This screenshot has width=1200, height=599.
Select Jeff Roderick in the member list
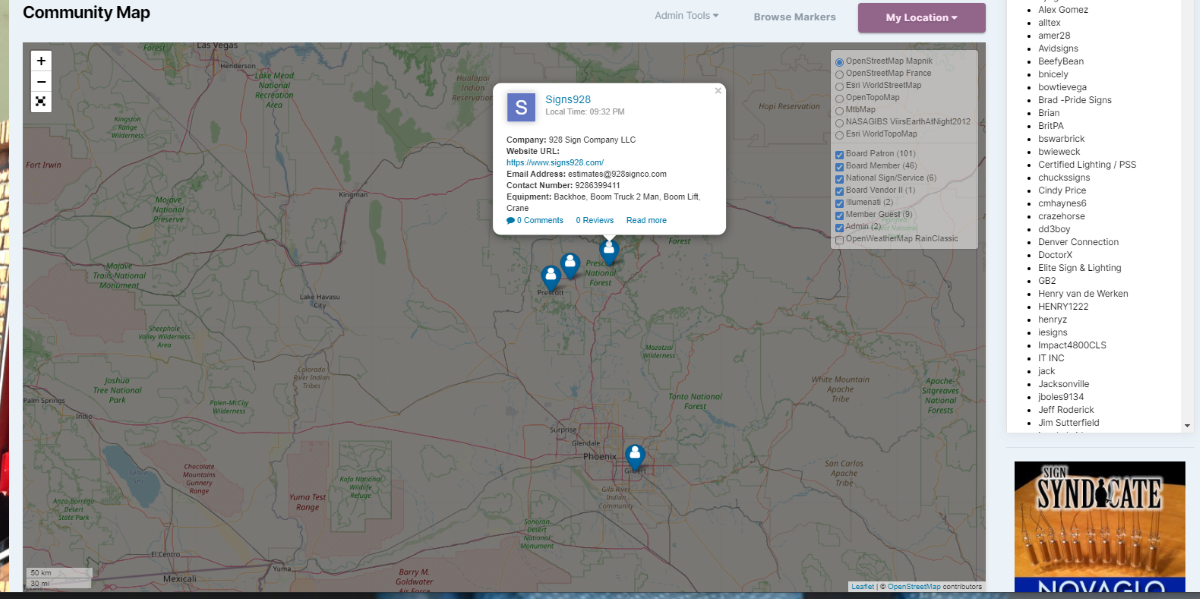[x=1066, y=410]
